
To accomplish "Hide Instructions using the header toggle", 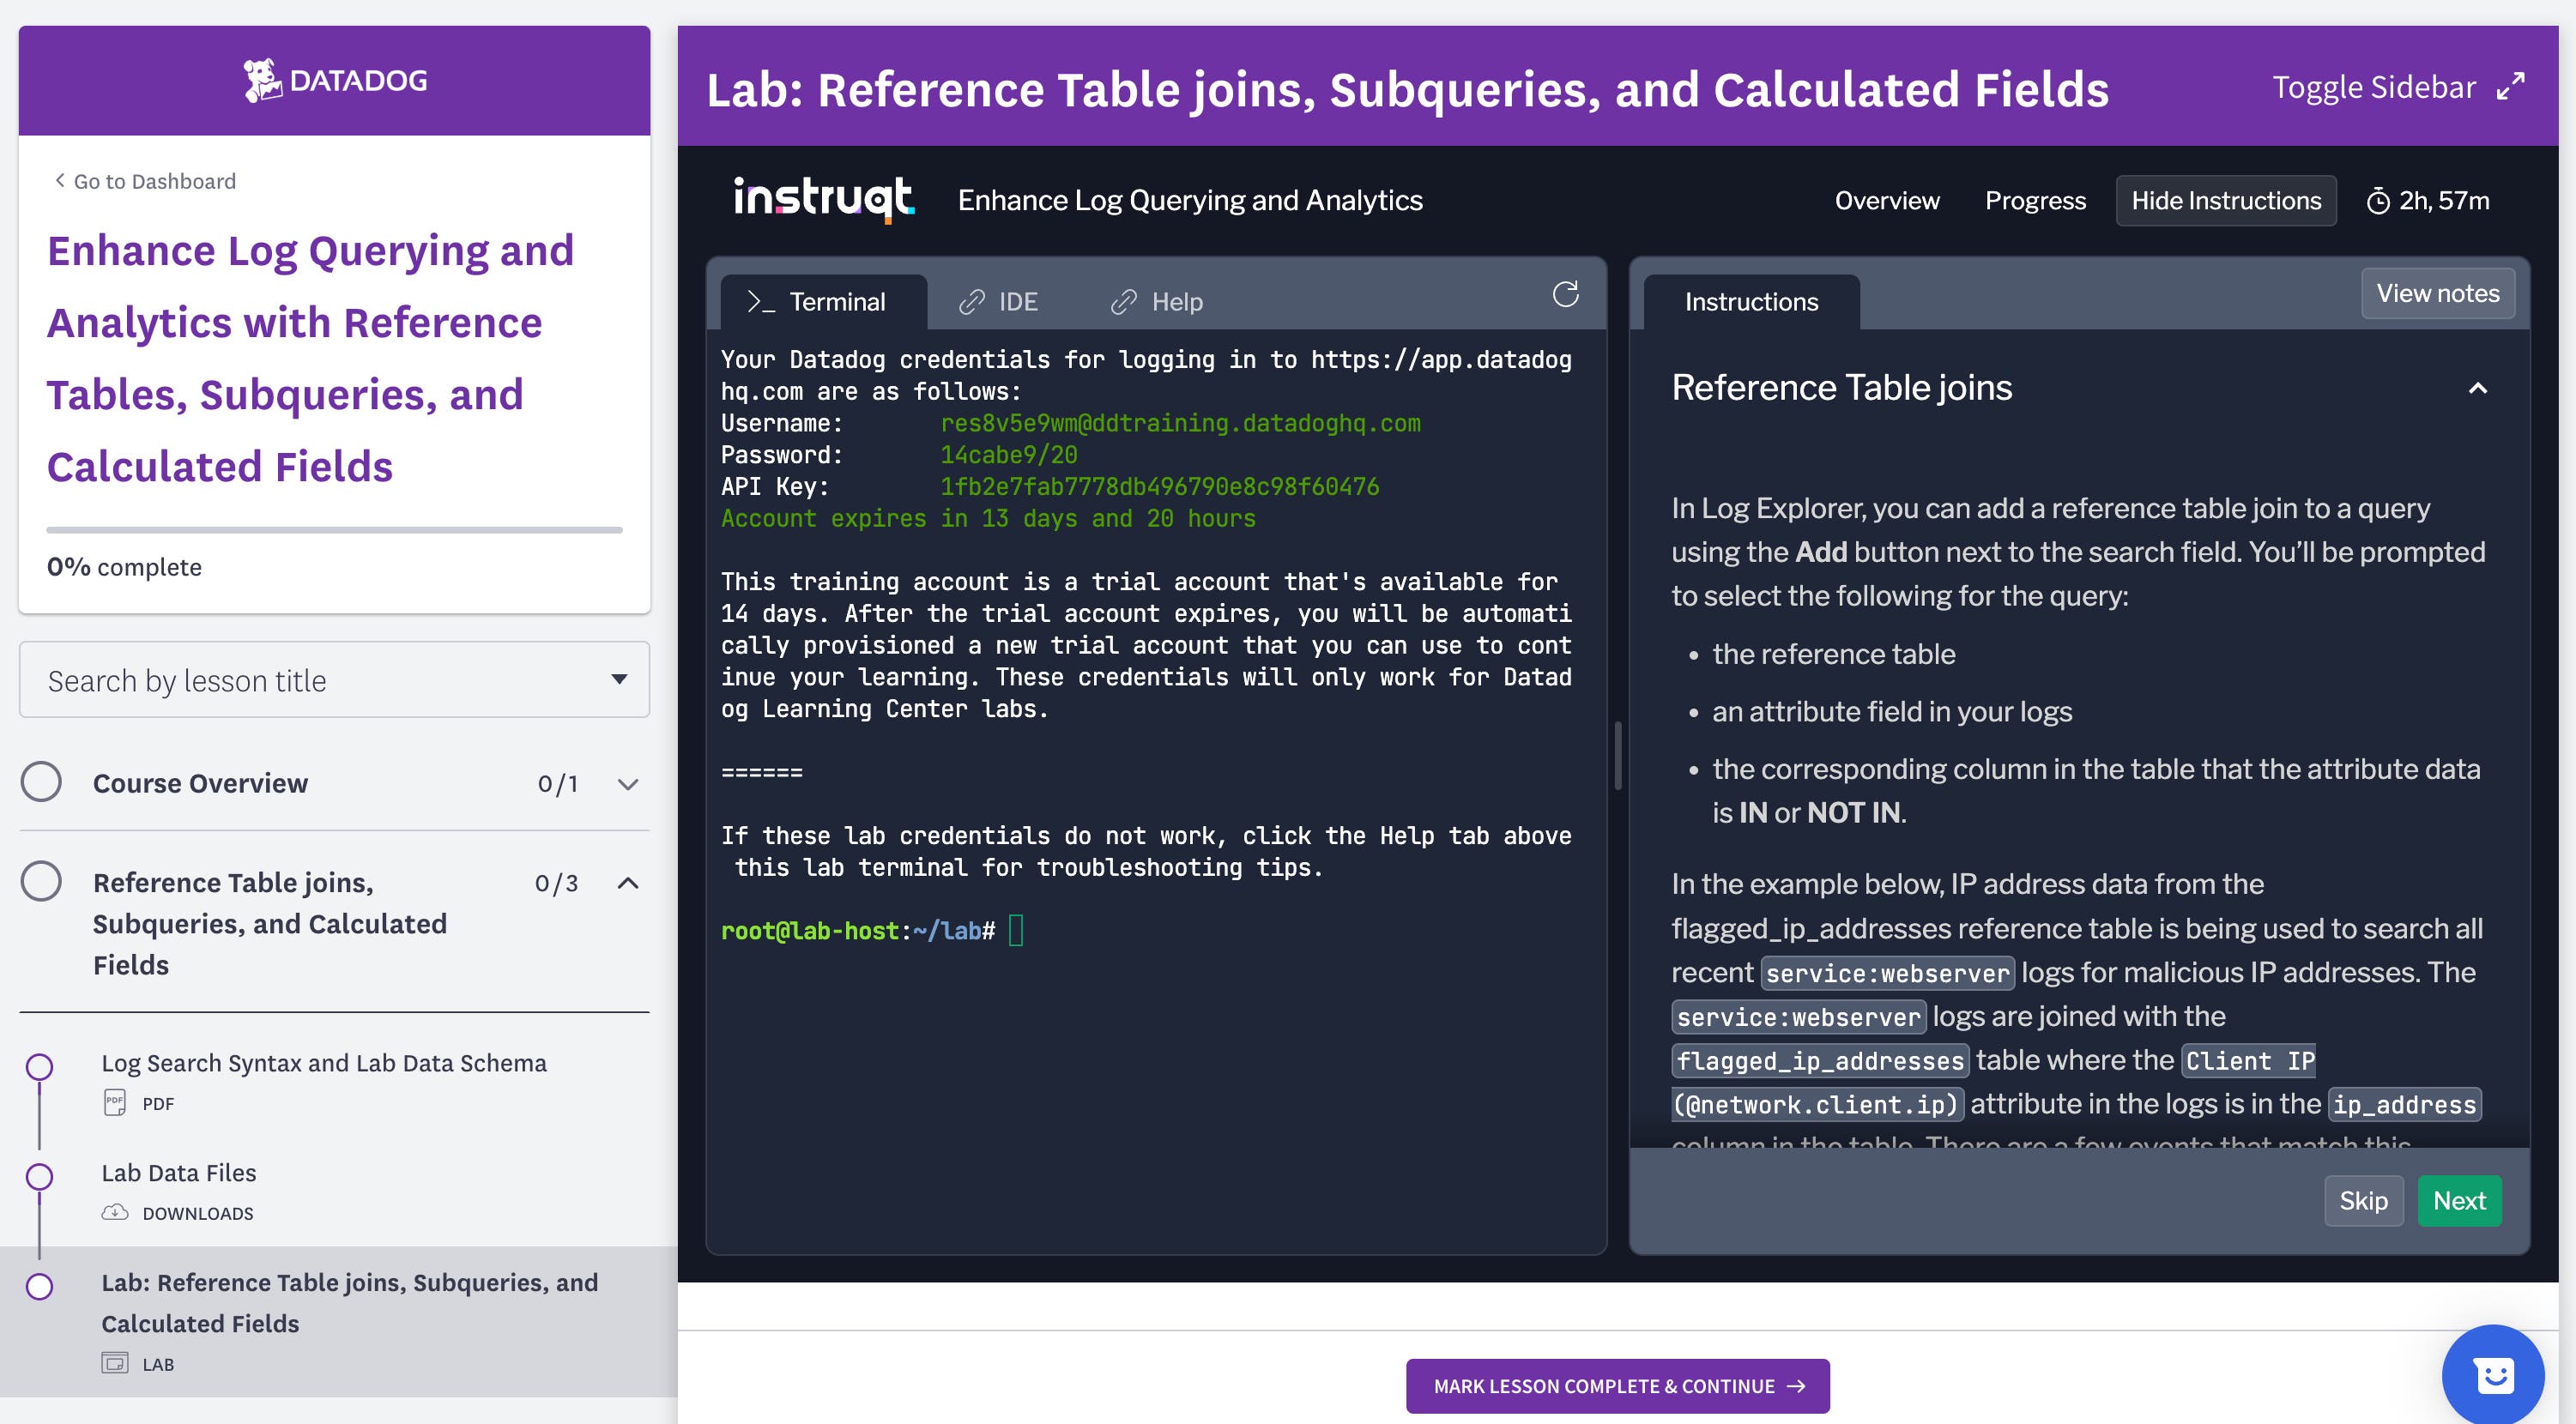I will point(2226,200).
